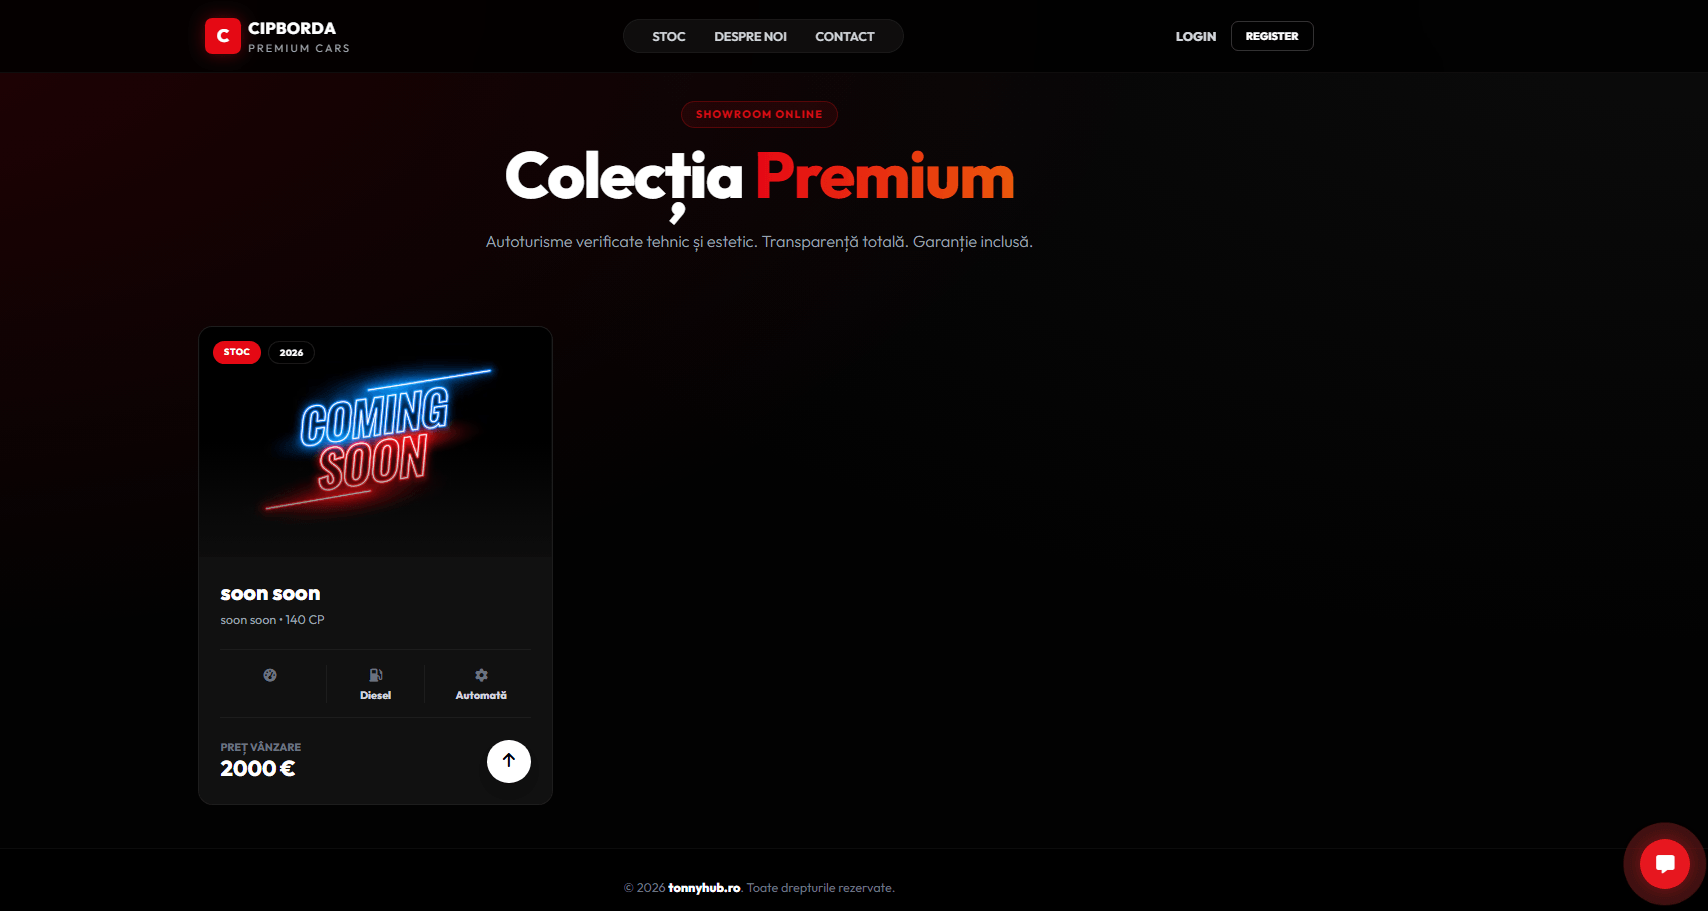This screenshot has width=1708, height=911.
Task: Open the Coming Soon car thumbnail
Action: click(x=376, y=442)
